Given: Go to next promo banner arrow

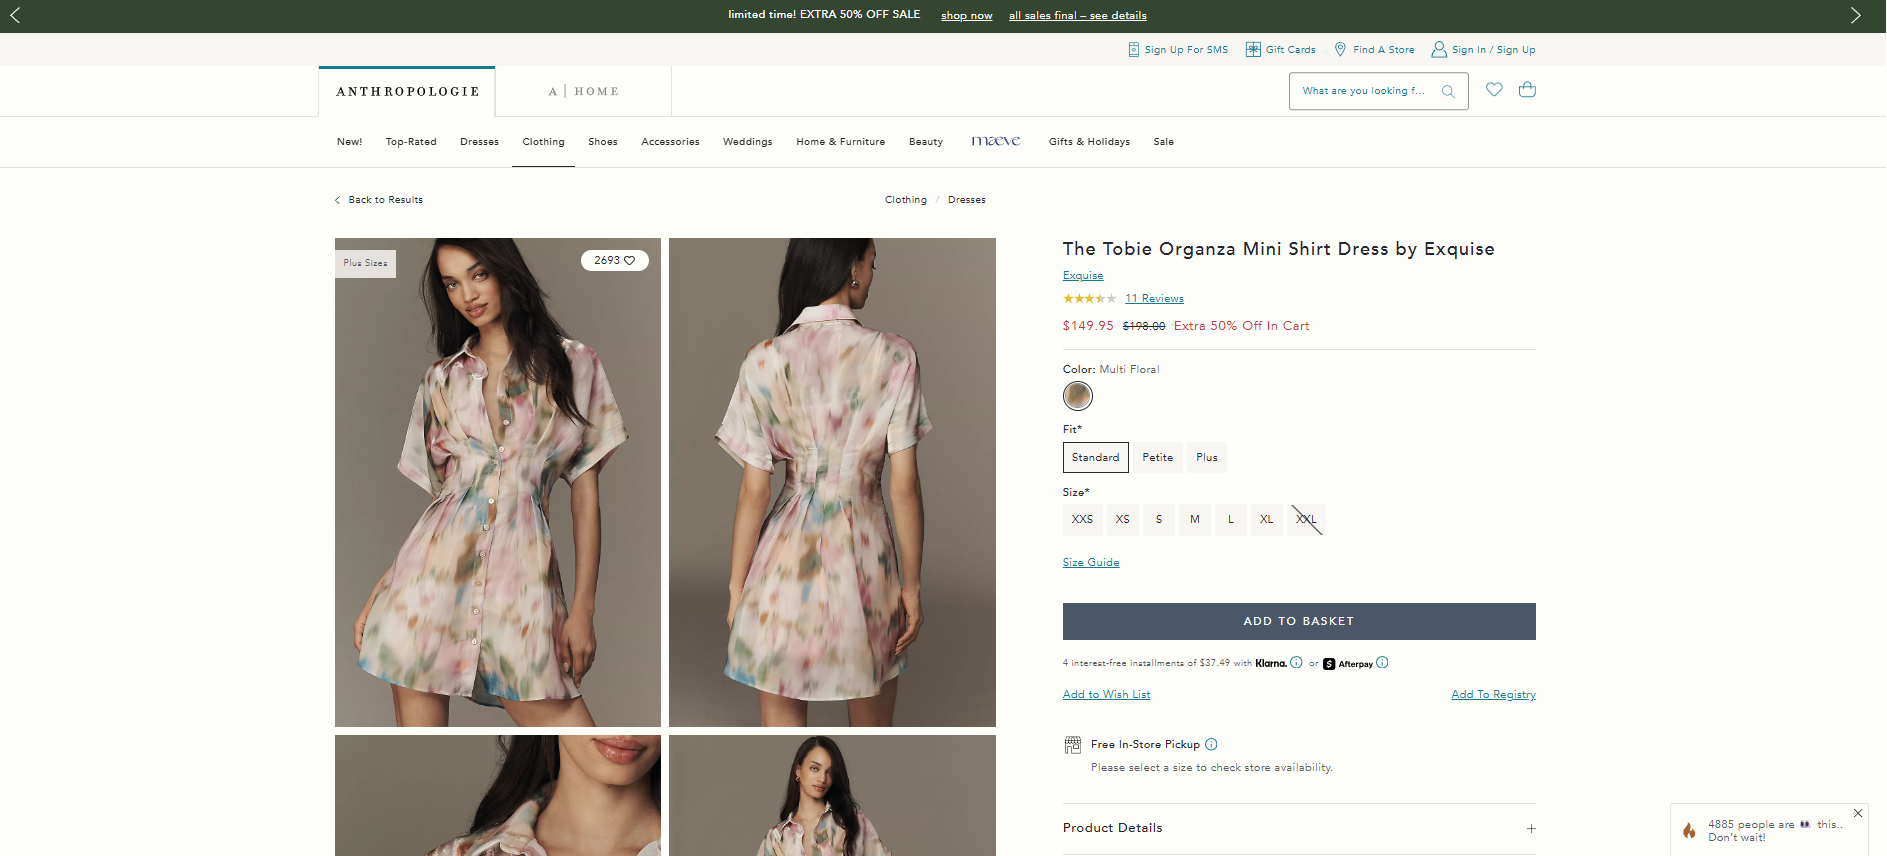Looking at the screenshot, I should click(x=1855, y=15).
